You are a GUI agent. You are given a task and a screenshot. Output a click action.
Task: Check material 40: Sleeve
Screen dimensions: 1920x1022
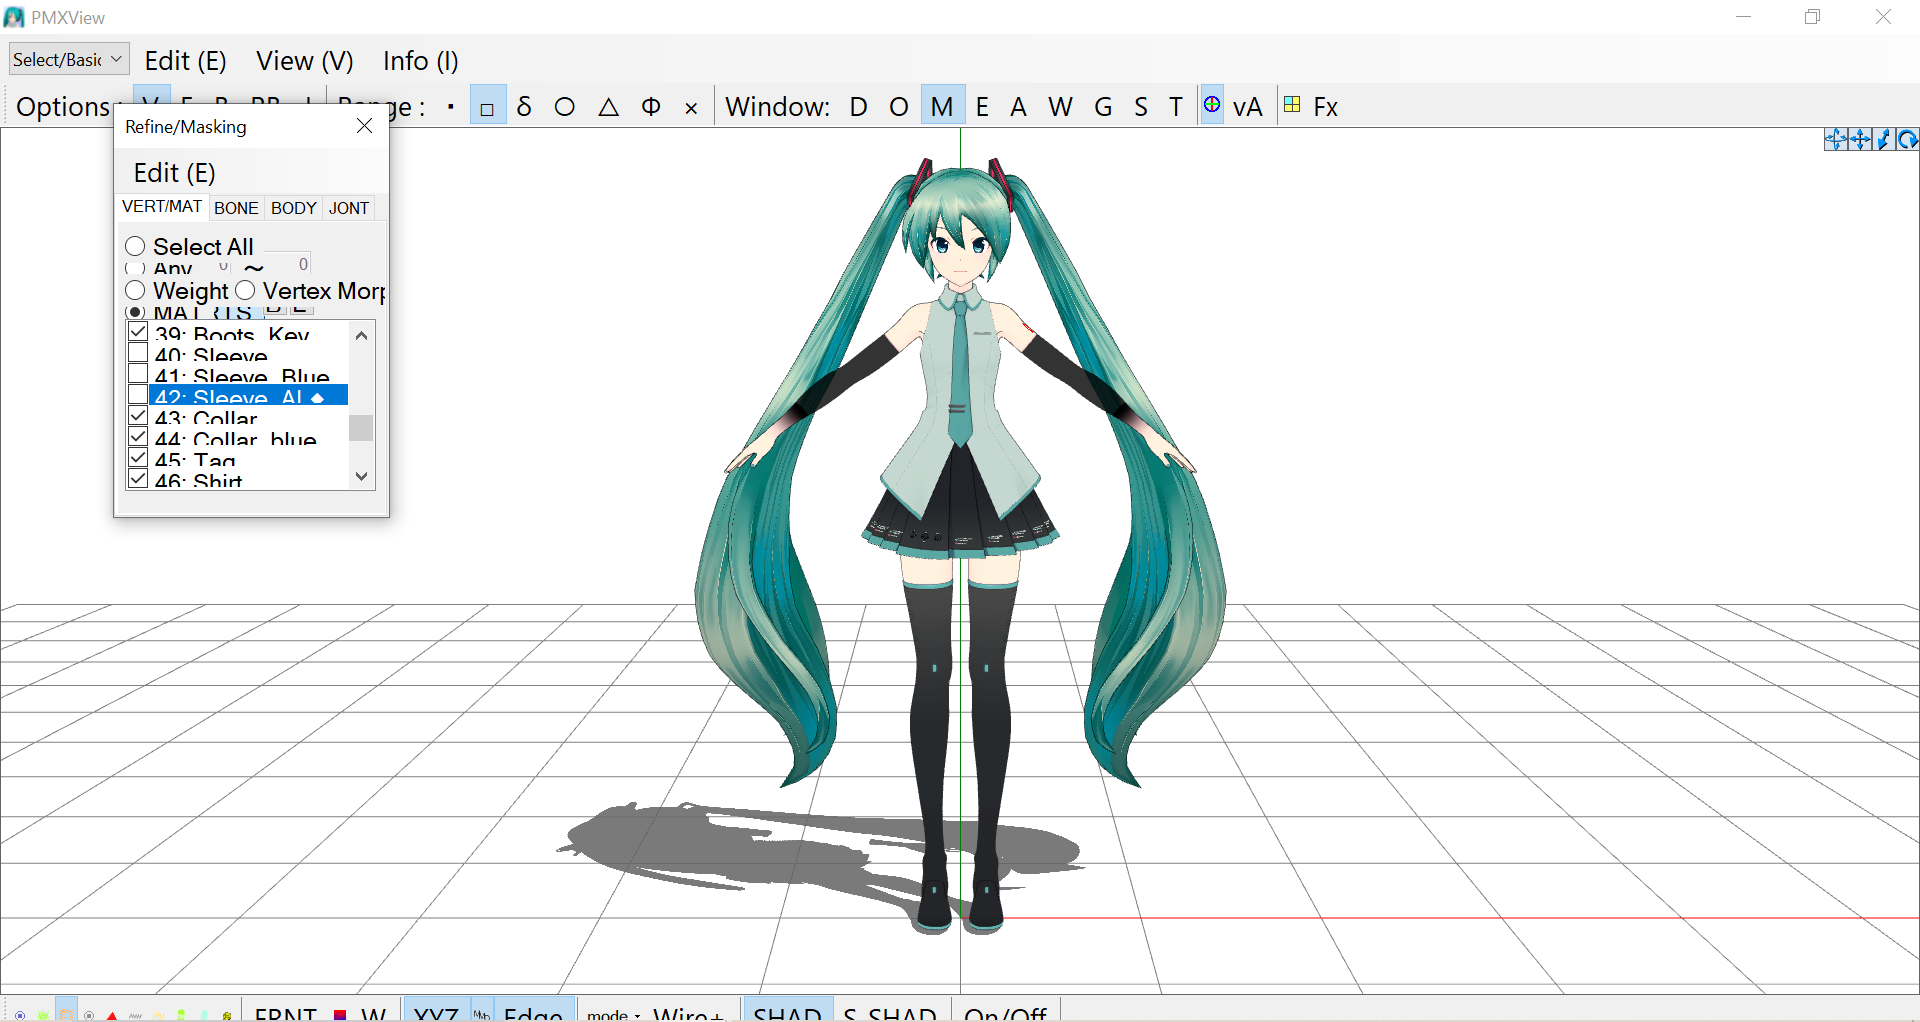(x=138, y=352)
